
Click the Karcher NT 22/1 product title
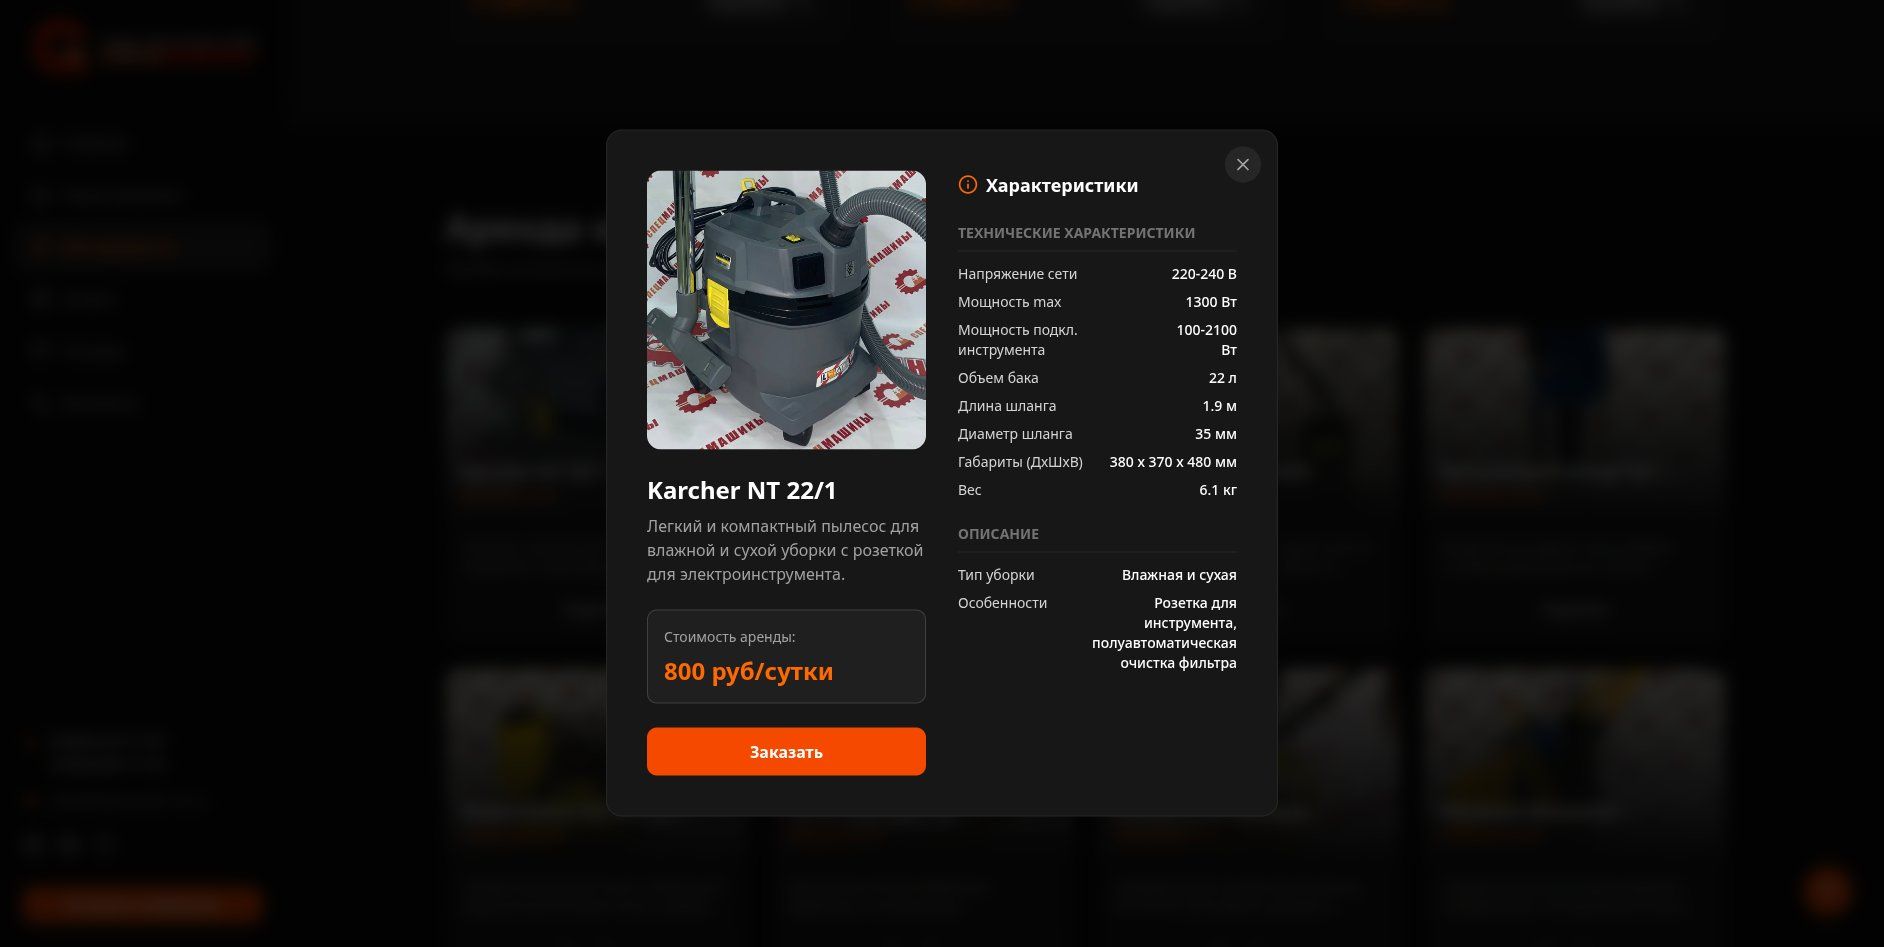tap(741, 490)
